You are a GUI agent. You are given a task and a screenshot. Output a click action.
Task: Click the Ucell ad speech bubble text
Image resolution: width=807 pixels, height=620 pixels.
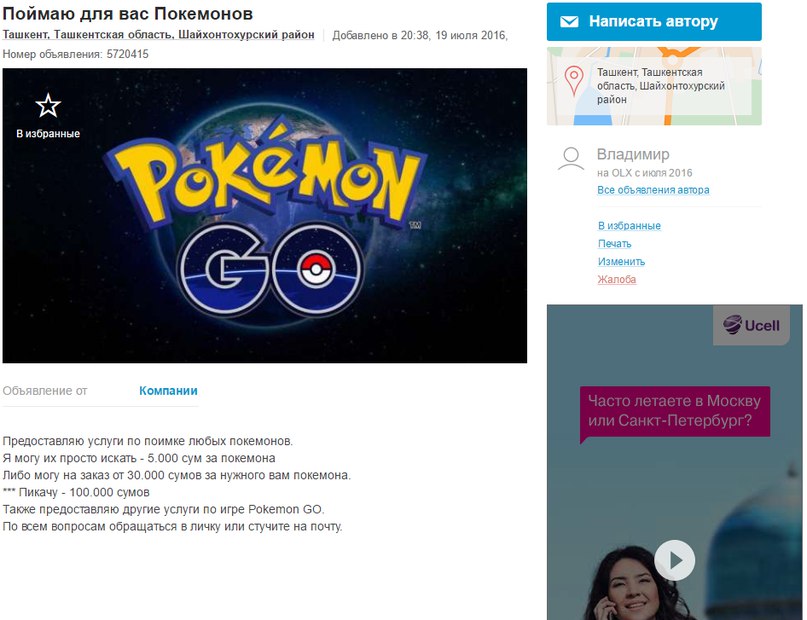(675, 411)
